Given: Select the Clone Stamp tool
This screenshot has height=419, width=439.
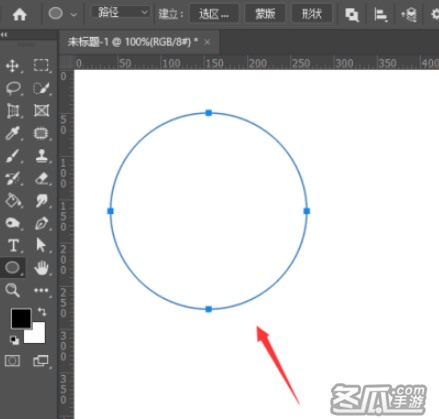Looking at the screenshot, I should (41, 156).
